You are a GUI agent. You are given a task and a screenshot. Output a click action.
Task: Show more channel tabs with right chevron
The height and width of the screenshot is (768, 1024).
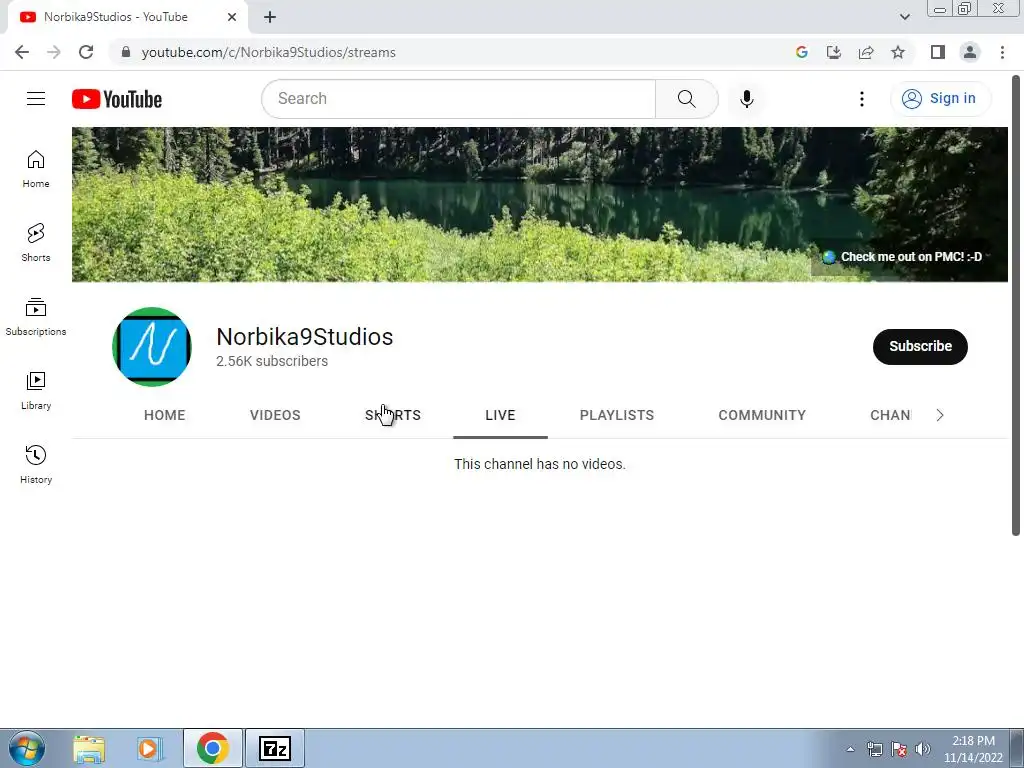click(x=940, y=415)
